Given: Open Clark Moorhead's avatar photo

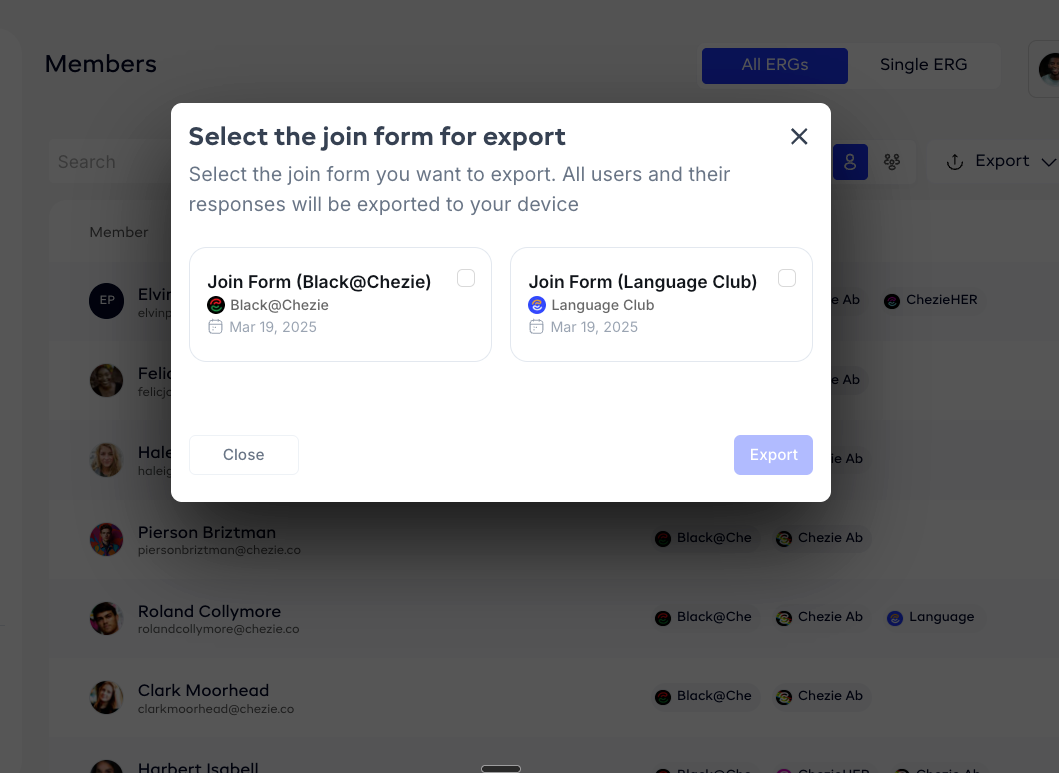Looking at the screenshot, I should (x=107, y=698).
